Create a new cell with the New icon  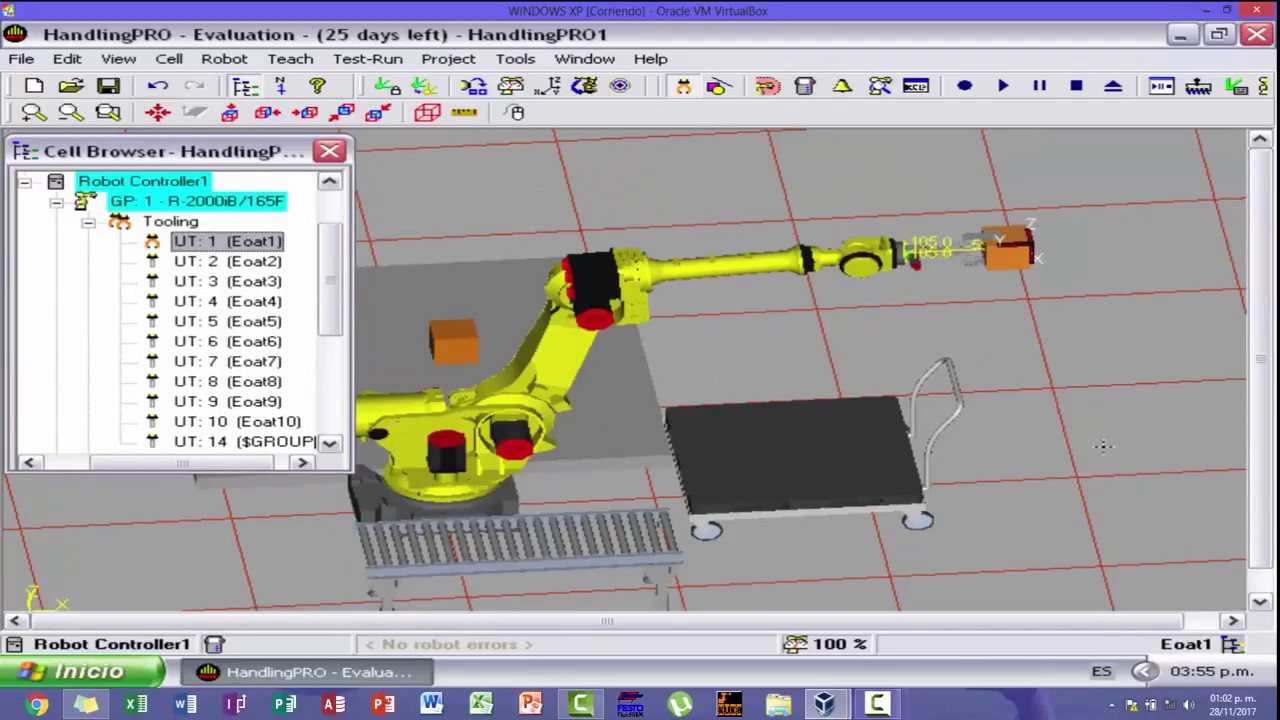(33, 86)
